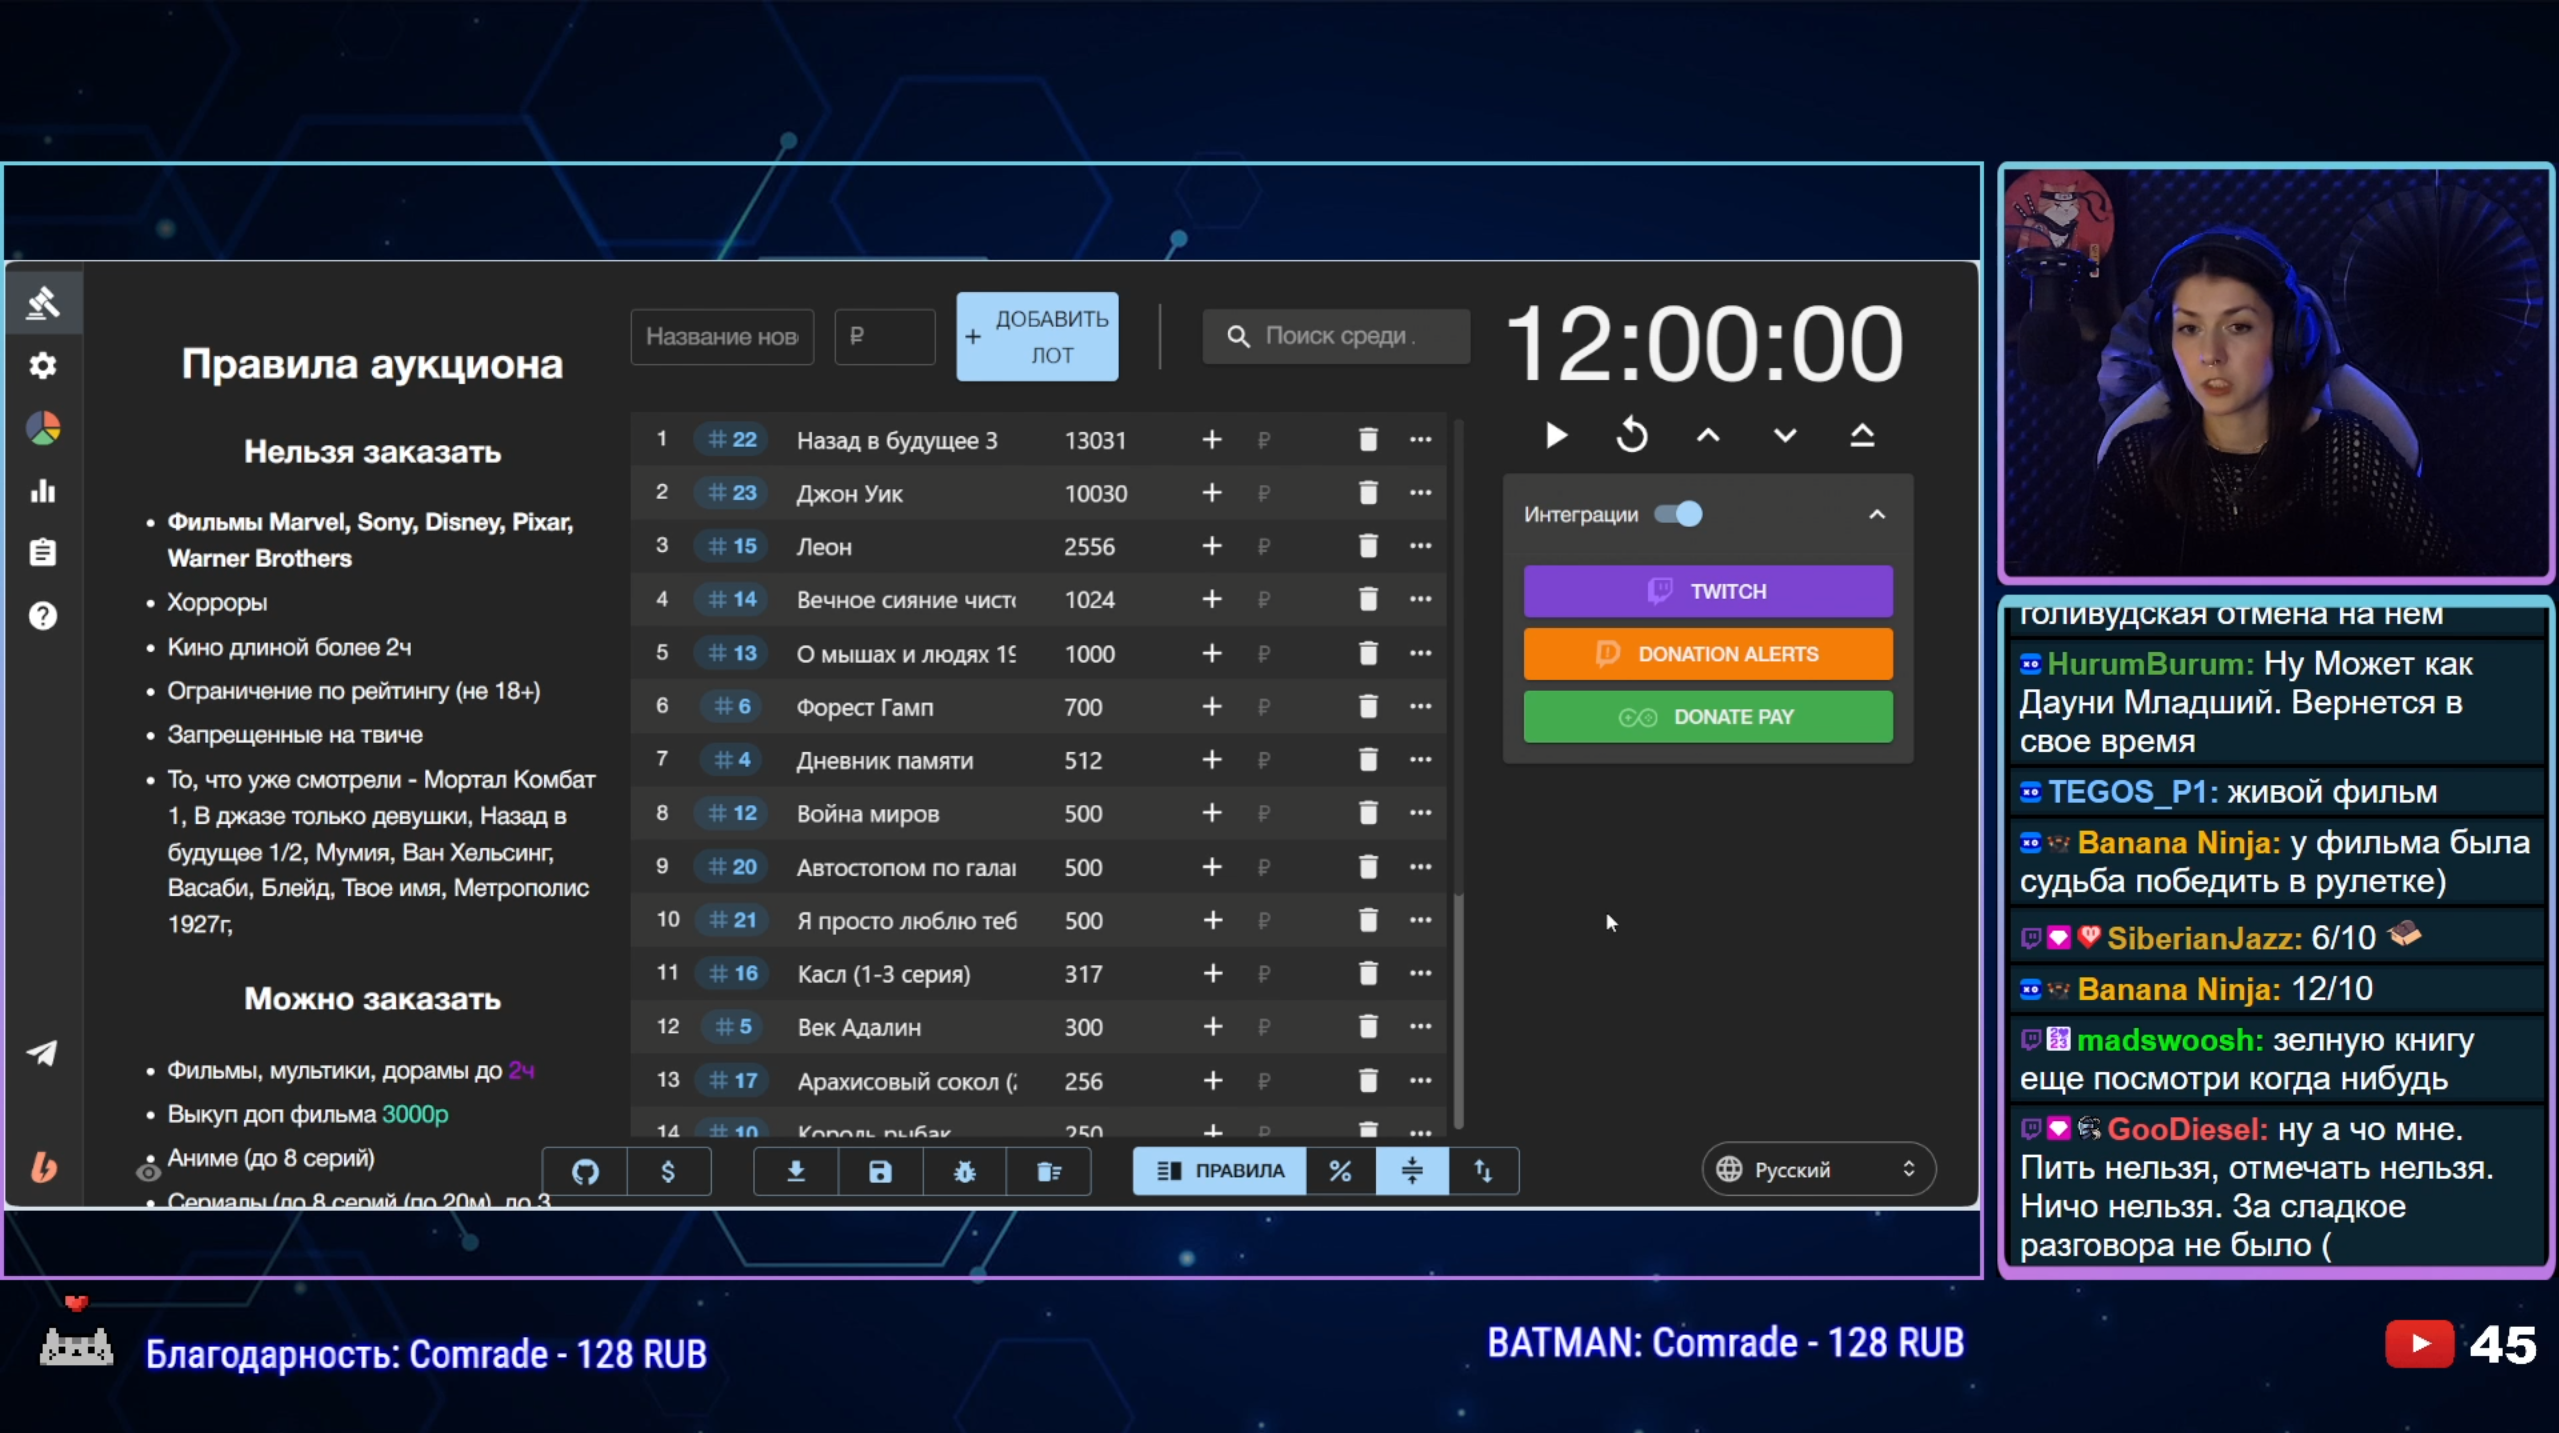Toggle the percent display button

(x=1340, y=1171)
